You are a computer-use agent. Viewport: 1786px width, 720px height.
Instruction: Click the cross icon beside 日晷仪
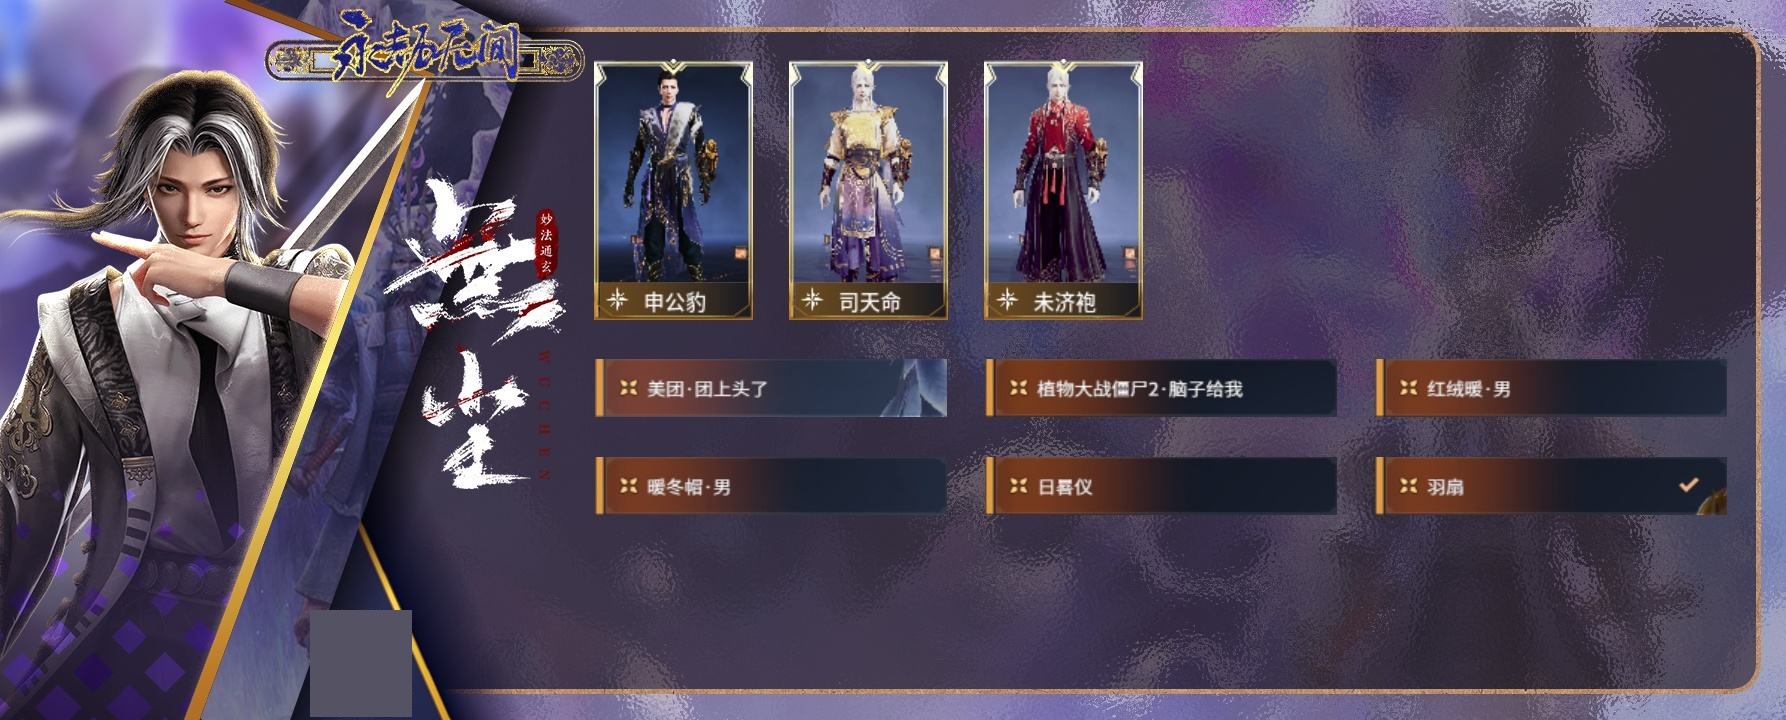click(x=1018, y=486)
